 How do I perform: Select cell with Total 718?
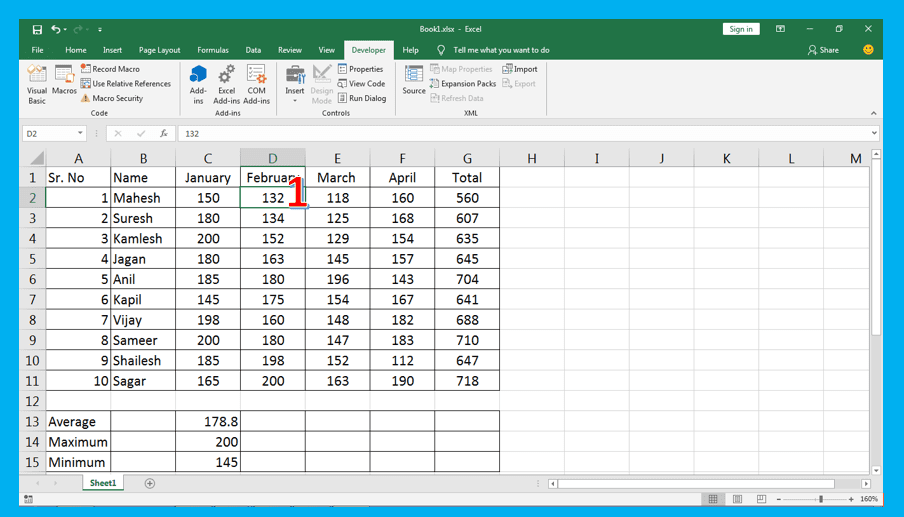click(x=467, y=381)
